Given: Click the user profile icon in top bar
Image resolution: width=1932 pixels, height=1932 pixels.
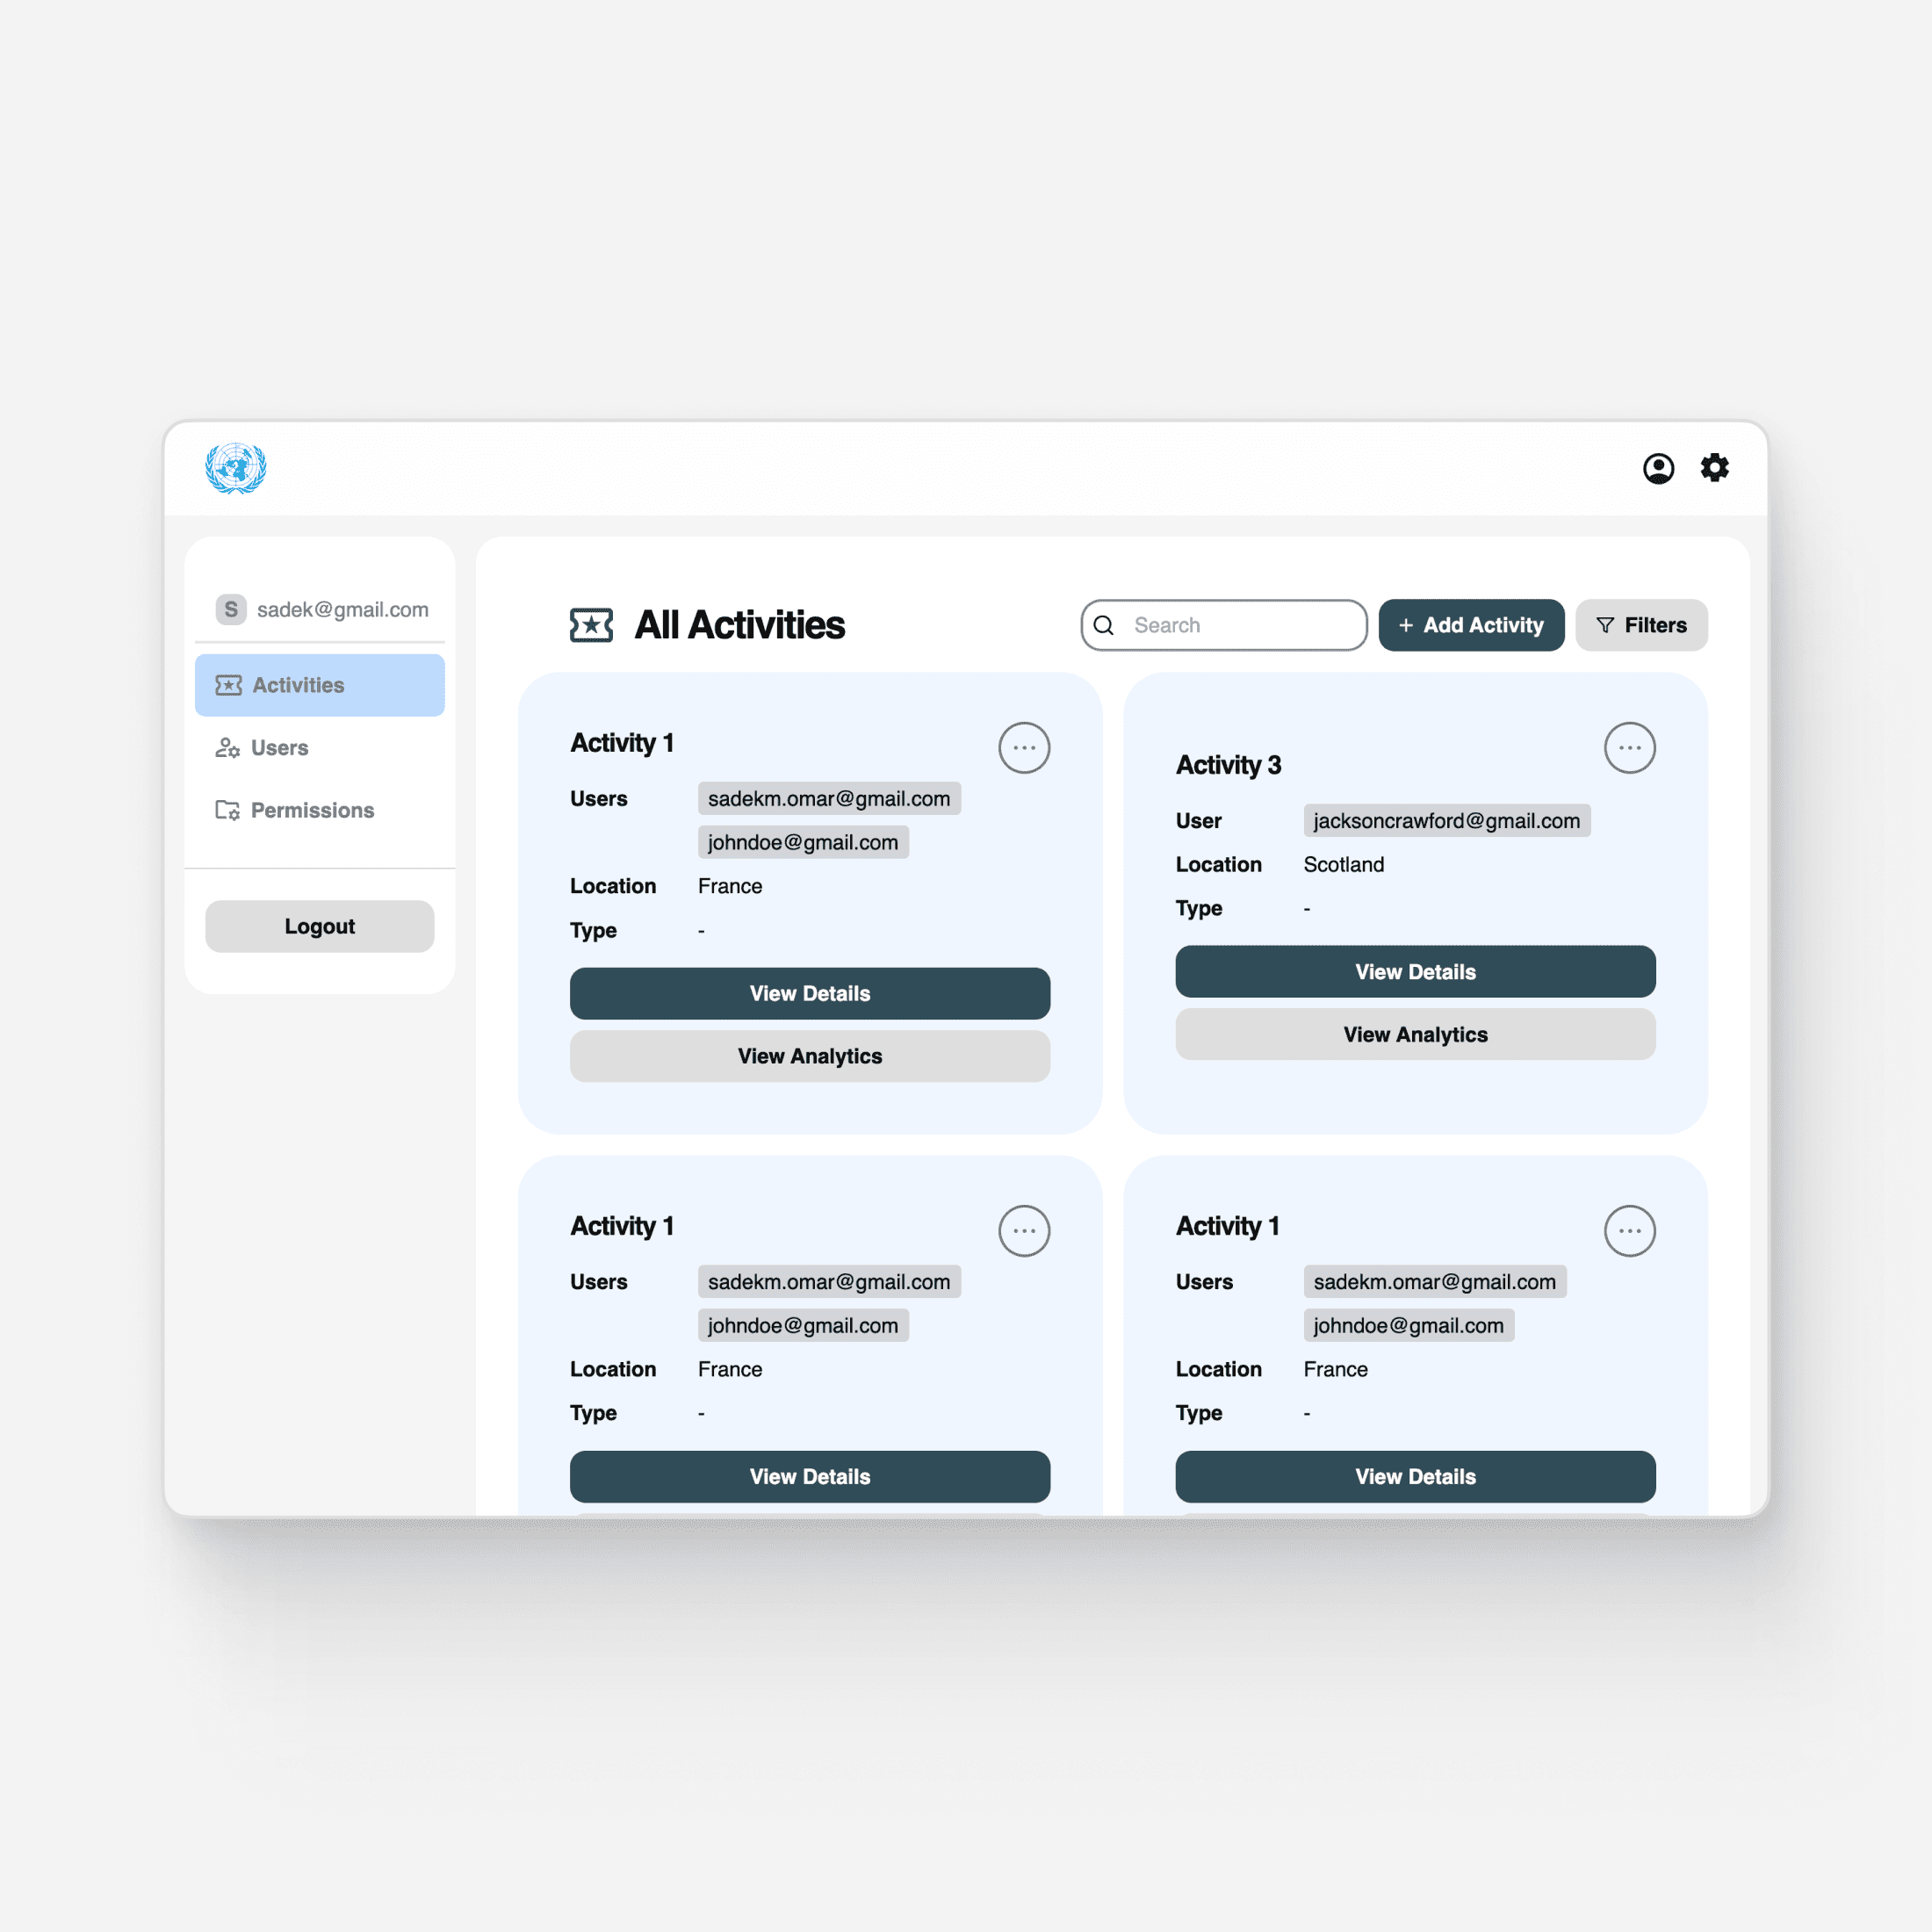Looking at the screenshot, I should coord(1656,467).
